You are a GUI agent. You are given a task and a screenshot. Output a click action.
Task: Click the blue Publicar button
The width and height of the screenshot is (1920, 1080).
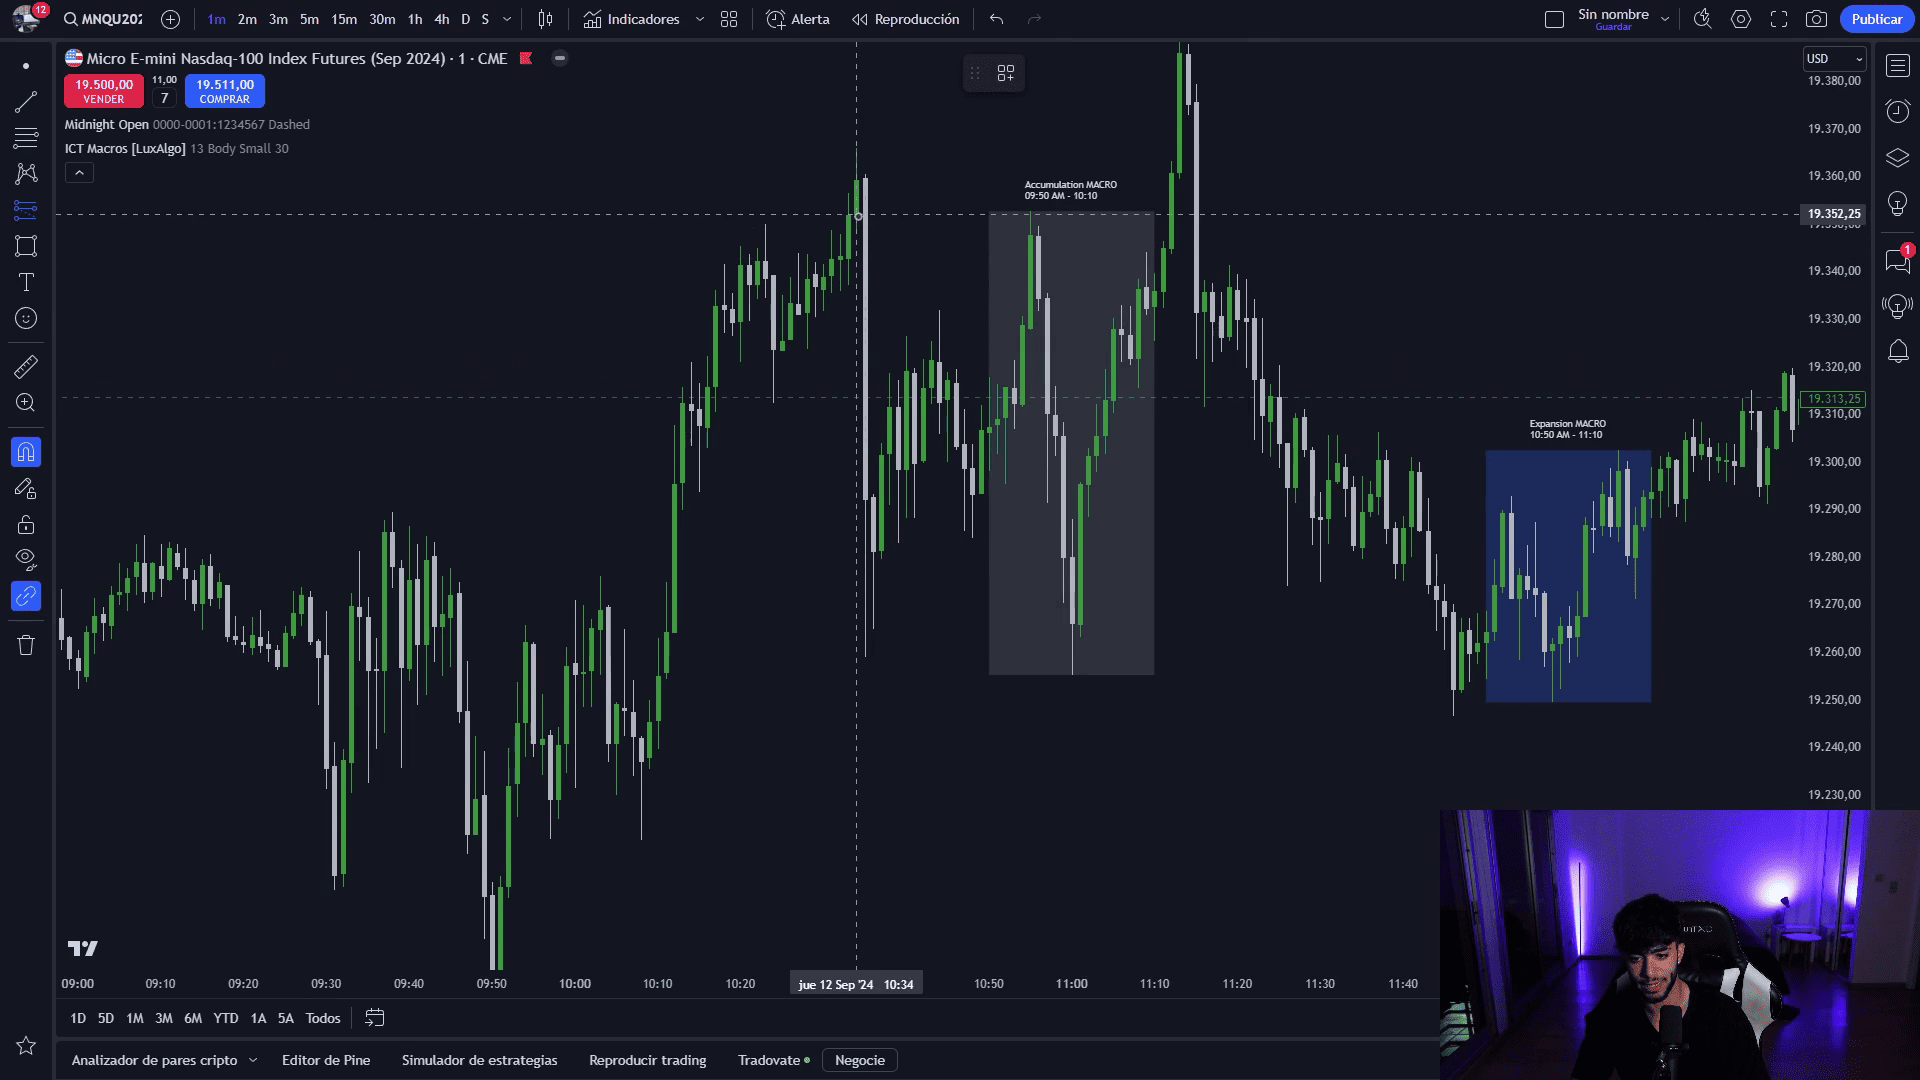tap(1876, 19)
